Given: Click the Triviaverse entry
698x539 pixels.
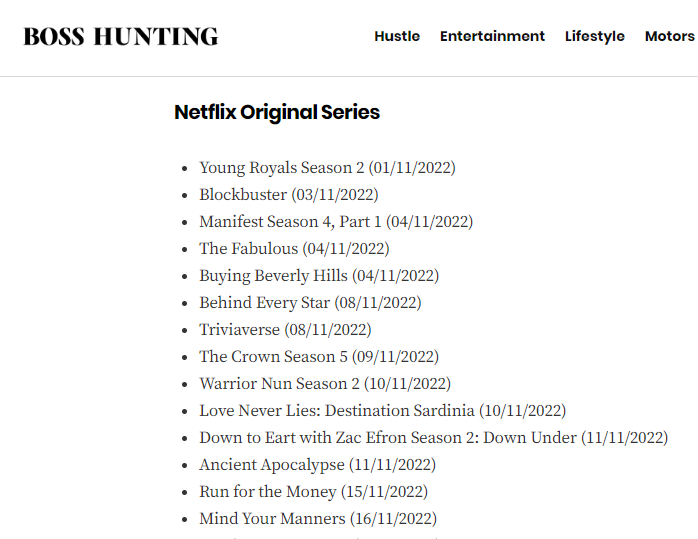Looking at the screenshot, I should (285, 330).
